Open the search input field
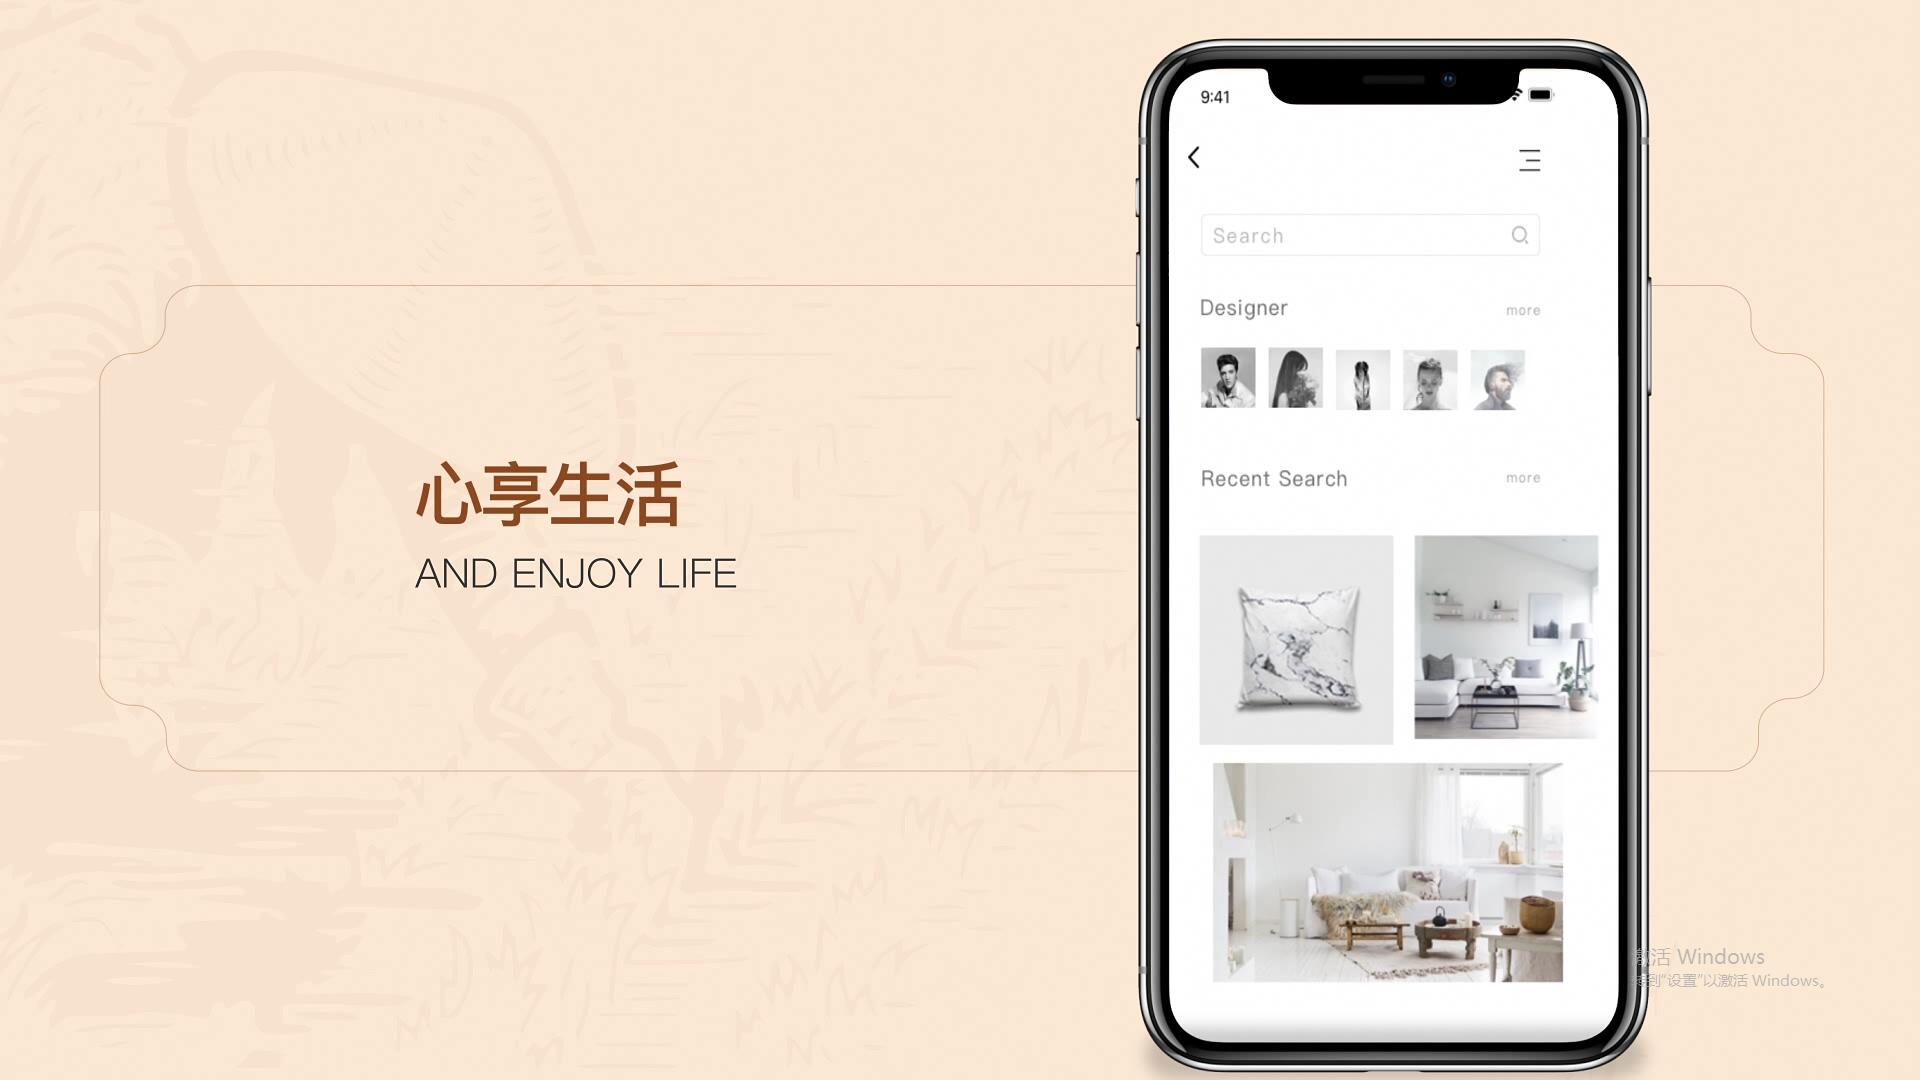 [x=1367, y=235]
